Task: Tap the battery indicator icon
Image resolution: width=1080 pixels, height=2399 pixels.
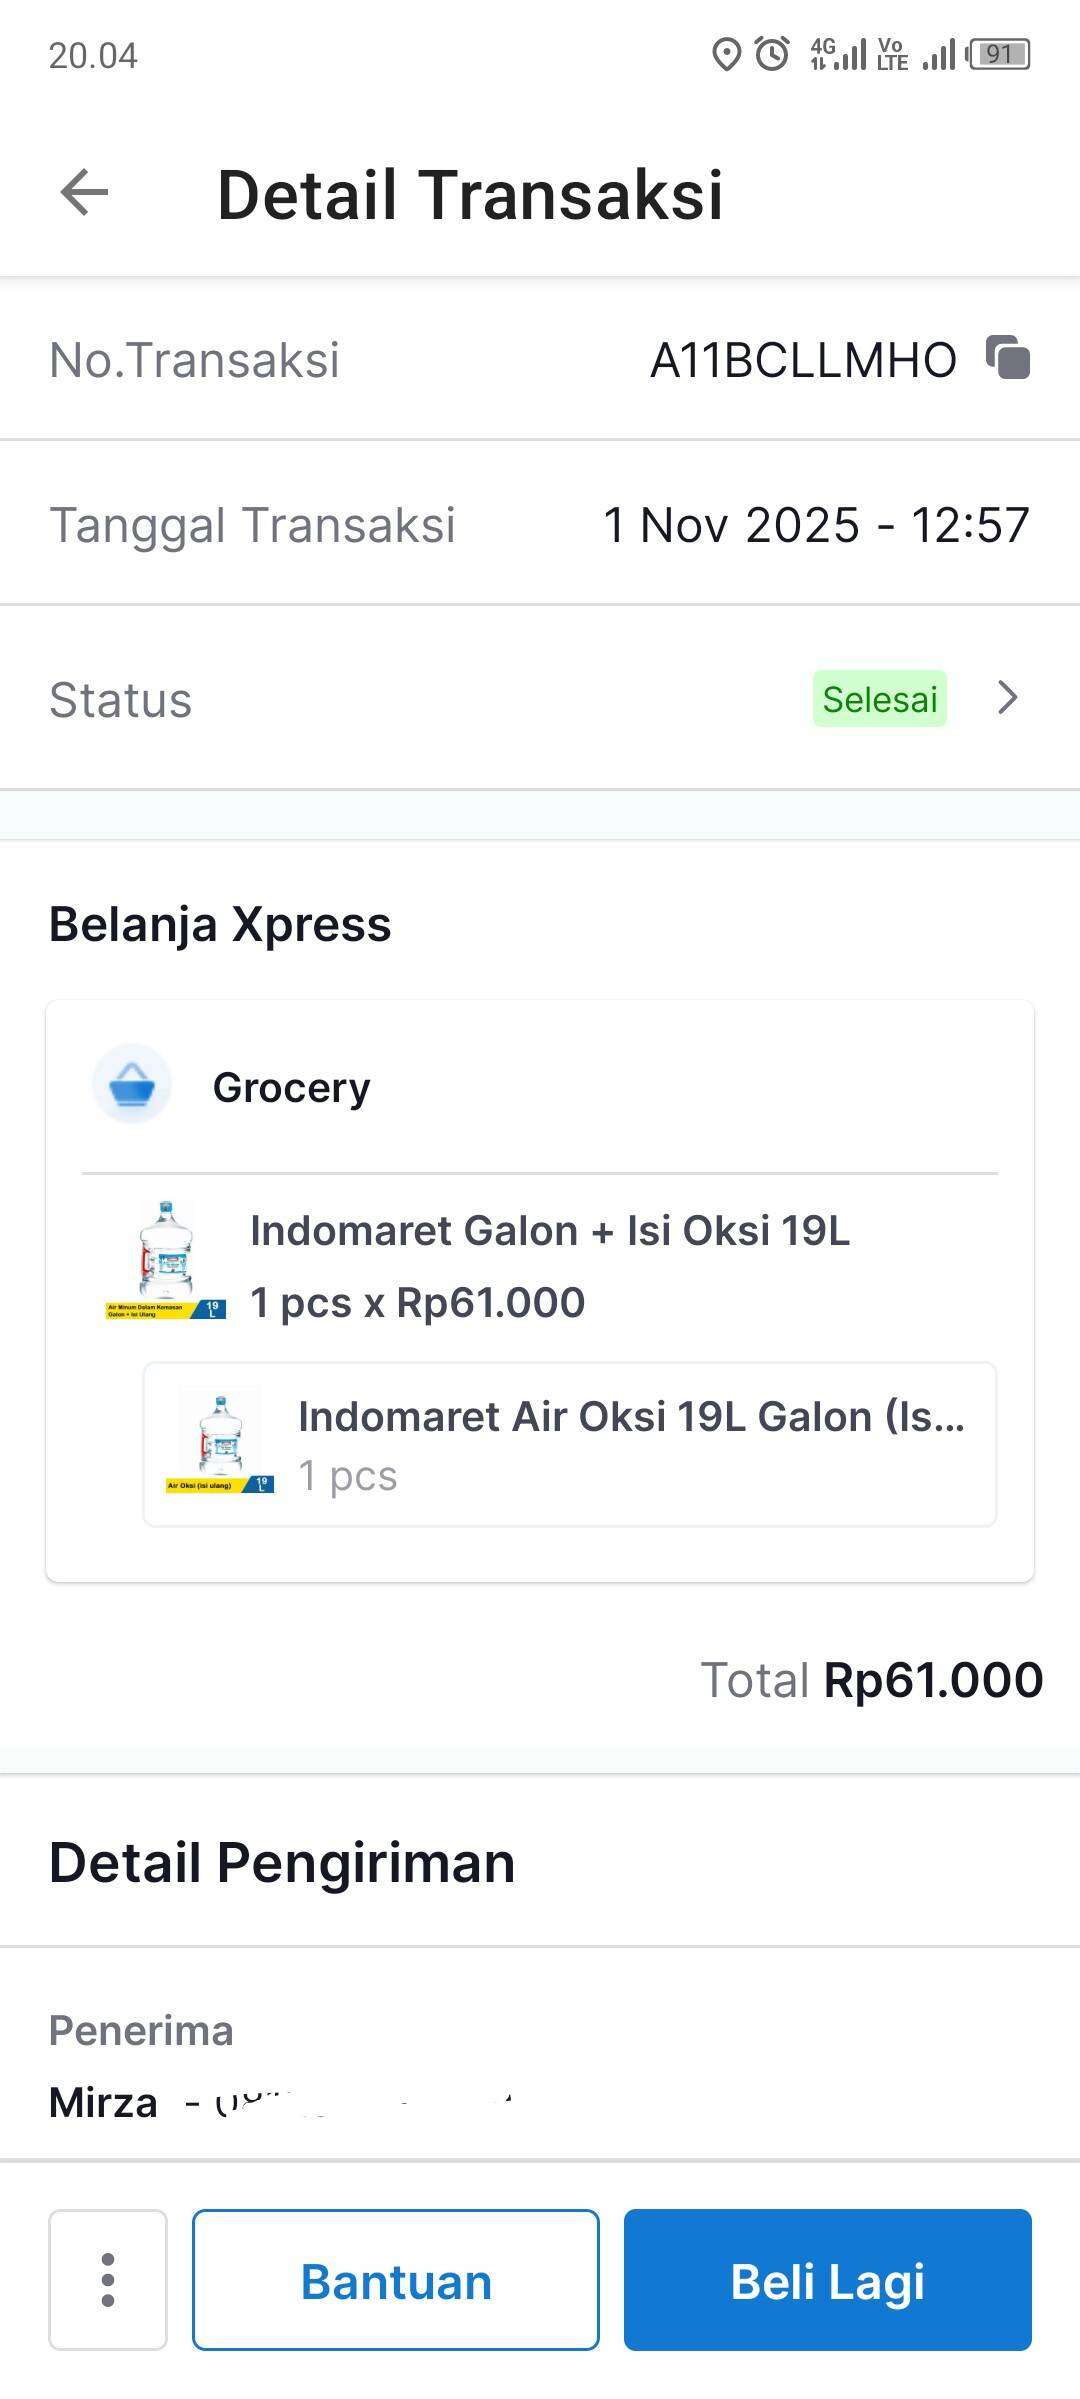Action: pos(999,54)
